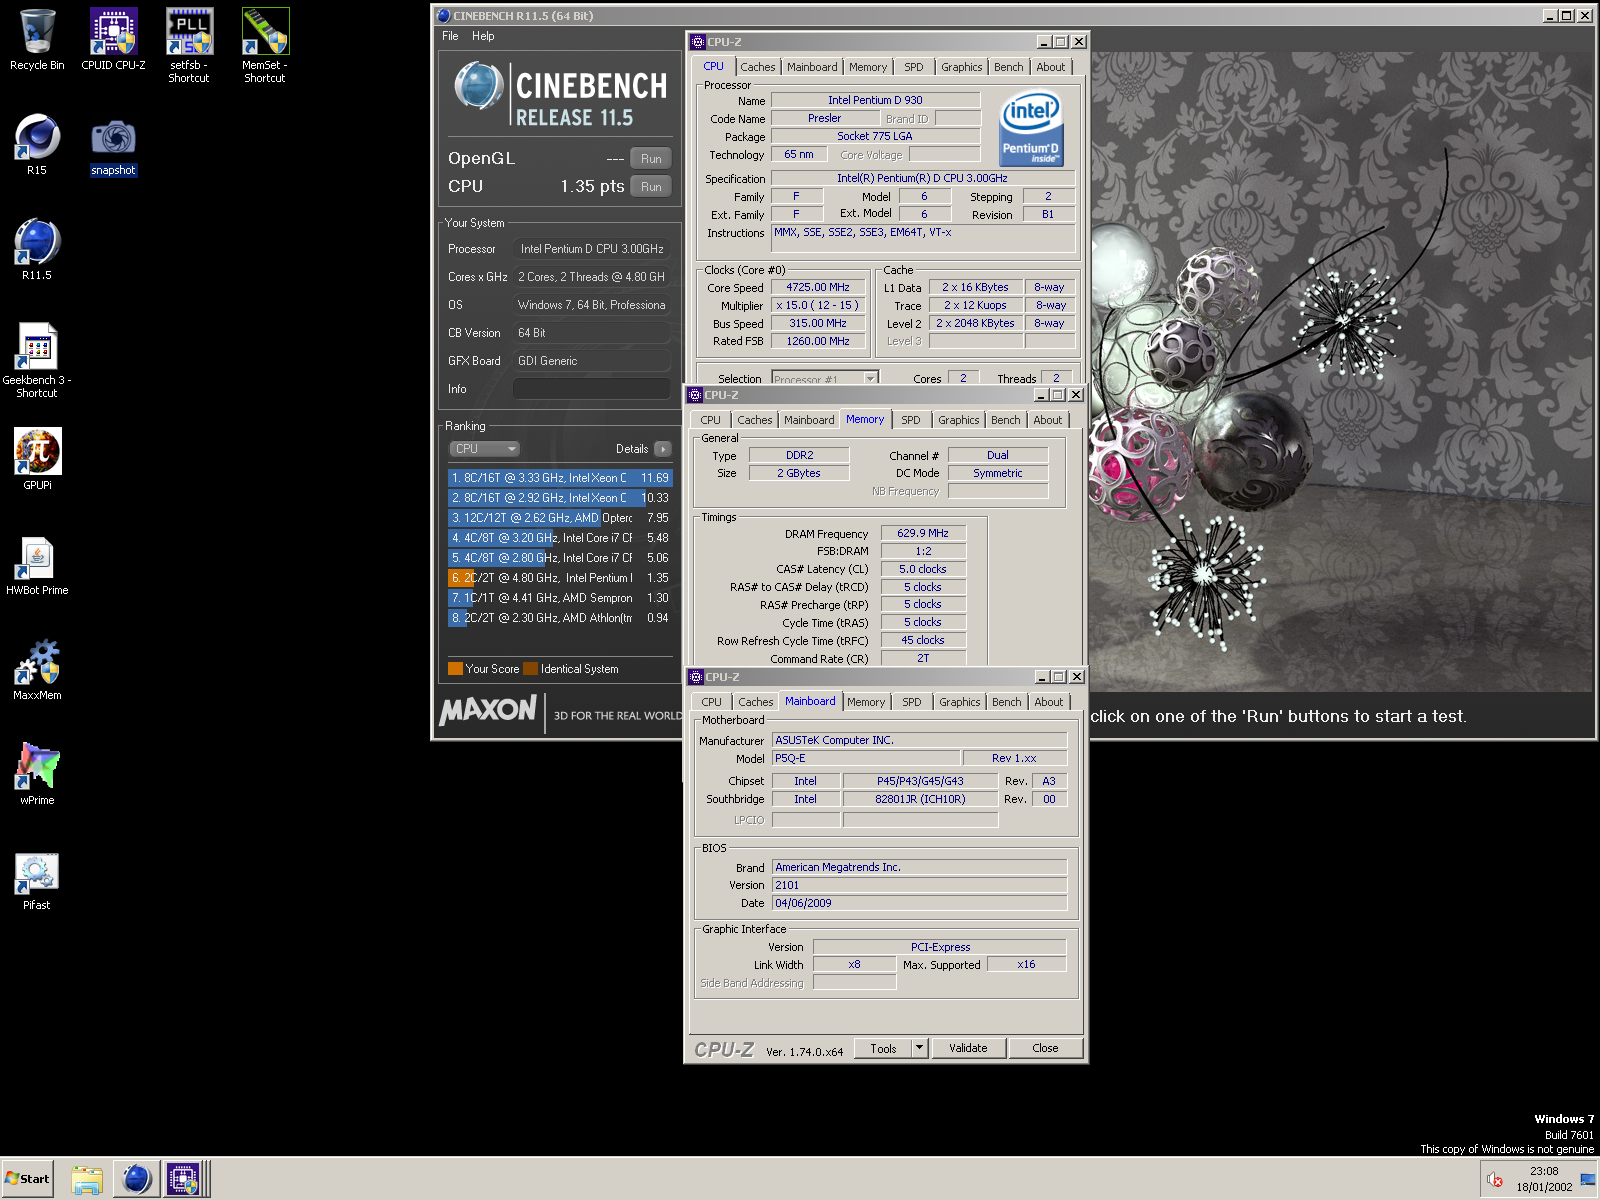Select the 8C/16T 3.33 GHz Xeon ranking row
1600x1200 pixels.
(560, 478)
